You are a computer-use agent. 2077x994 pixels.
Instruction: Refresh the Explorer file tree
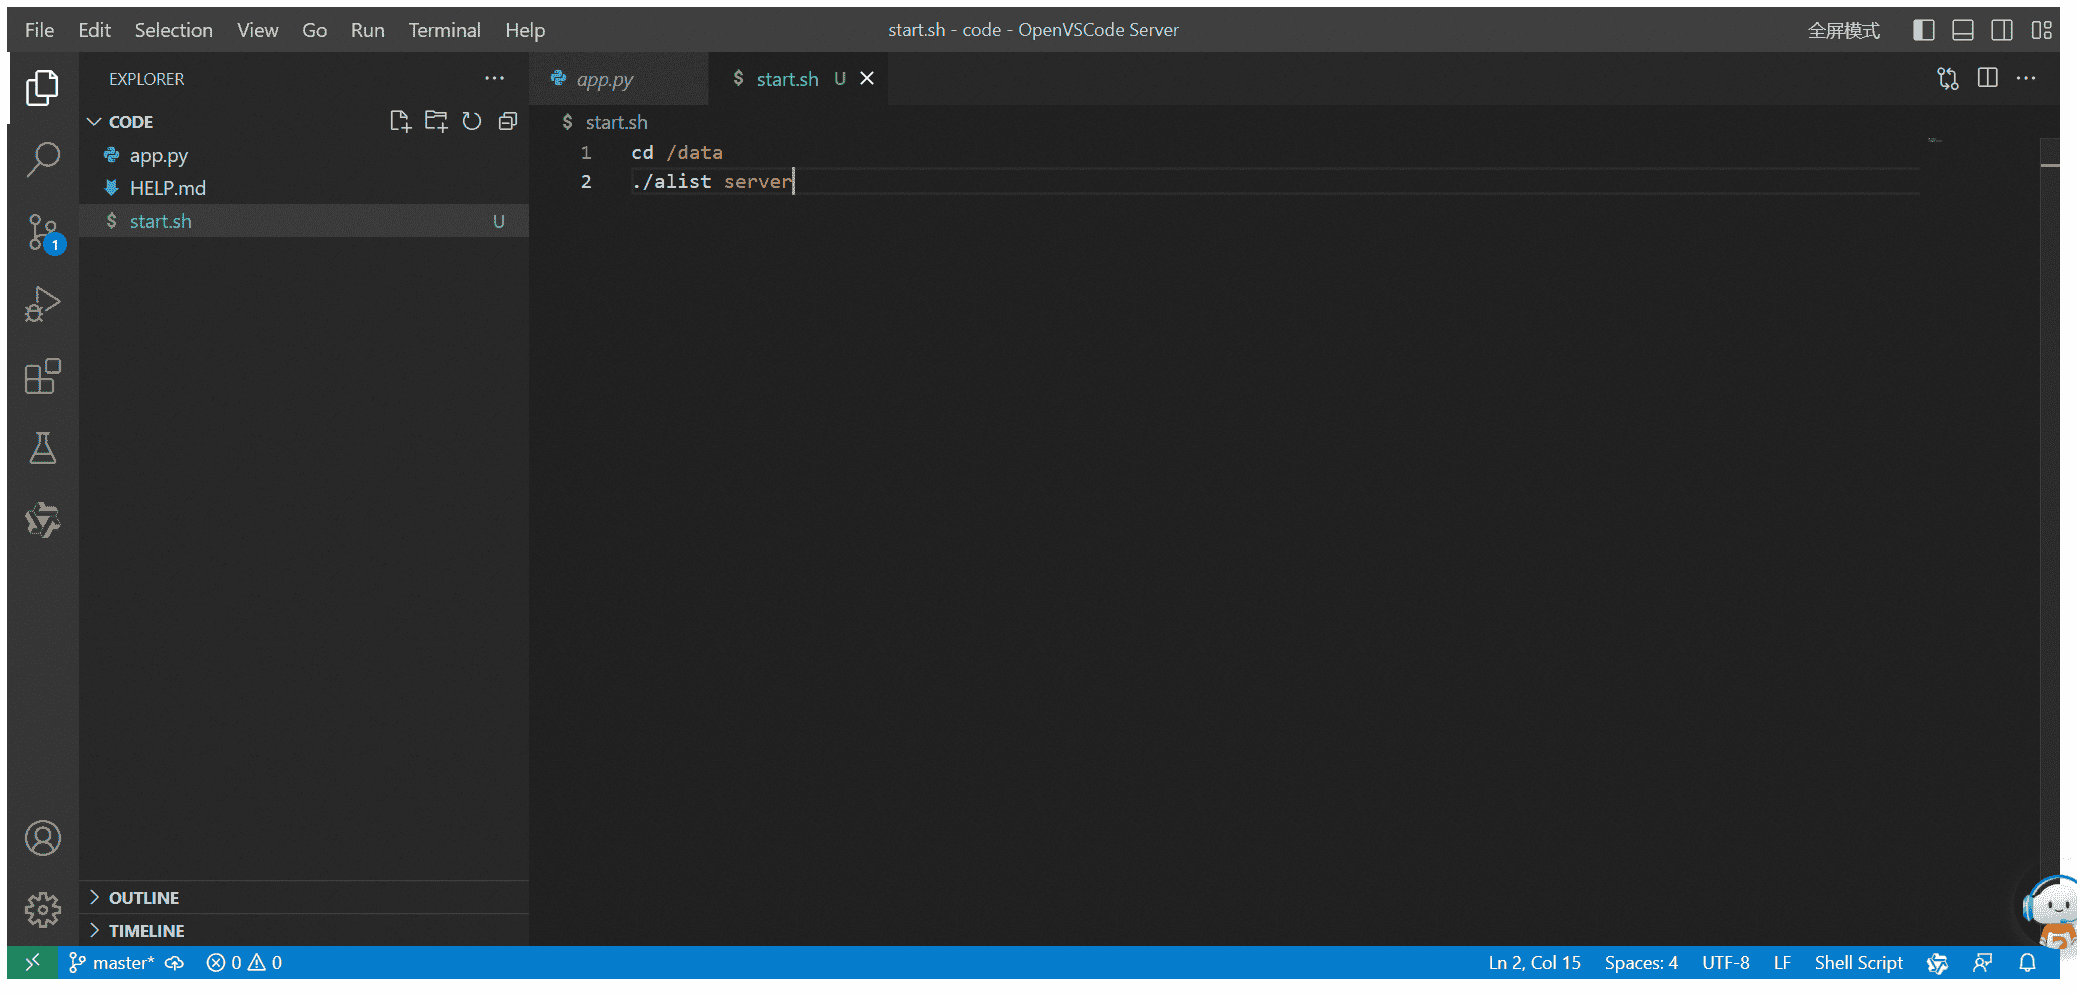point(472,122)
